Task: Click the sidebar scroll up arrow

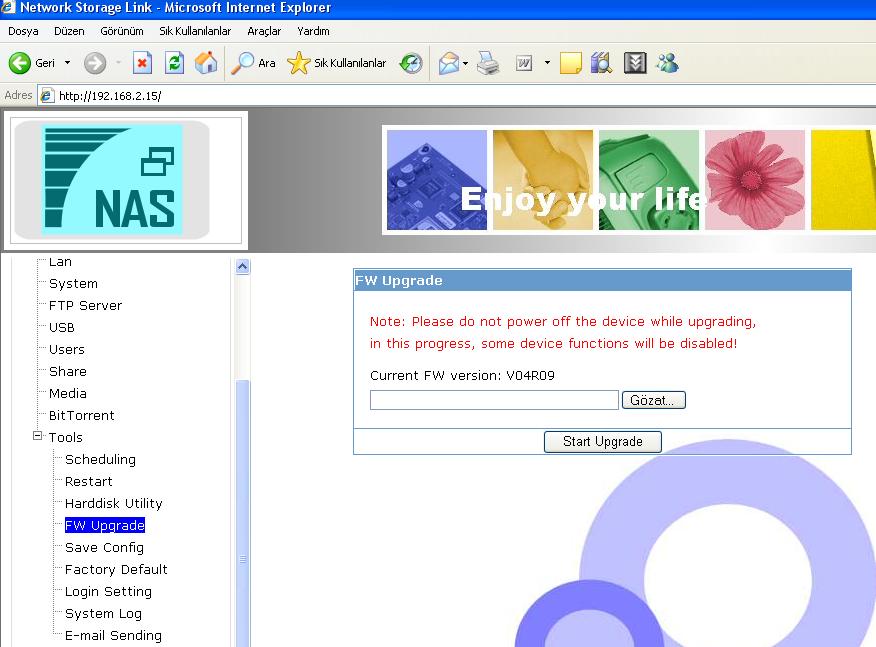Action: [x=242, y=267]
